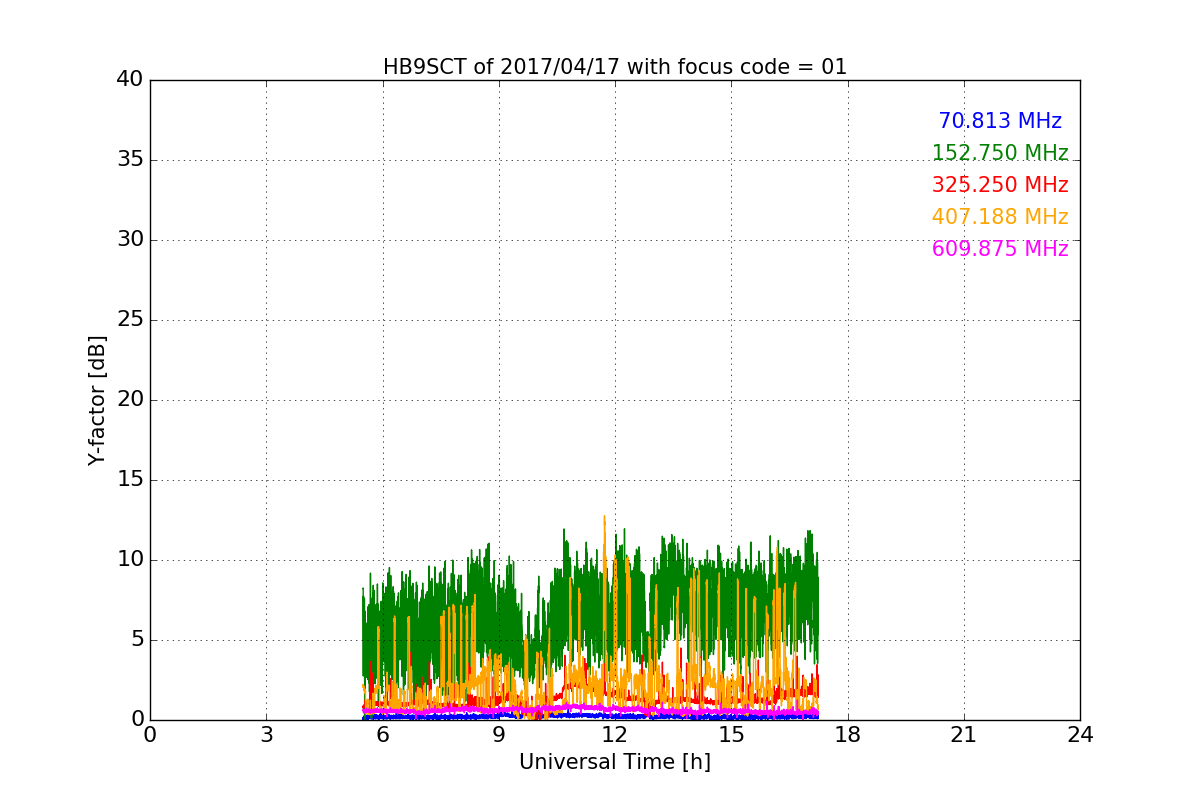Click the x-axis tick label 9
Screen dimensions: 1200x800
coord(499,734)
